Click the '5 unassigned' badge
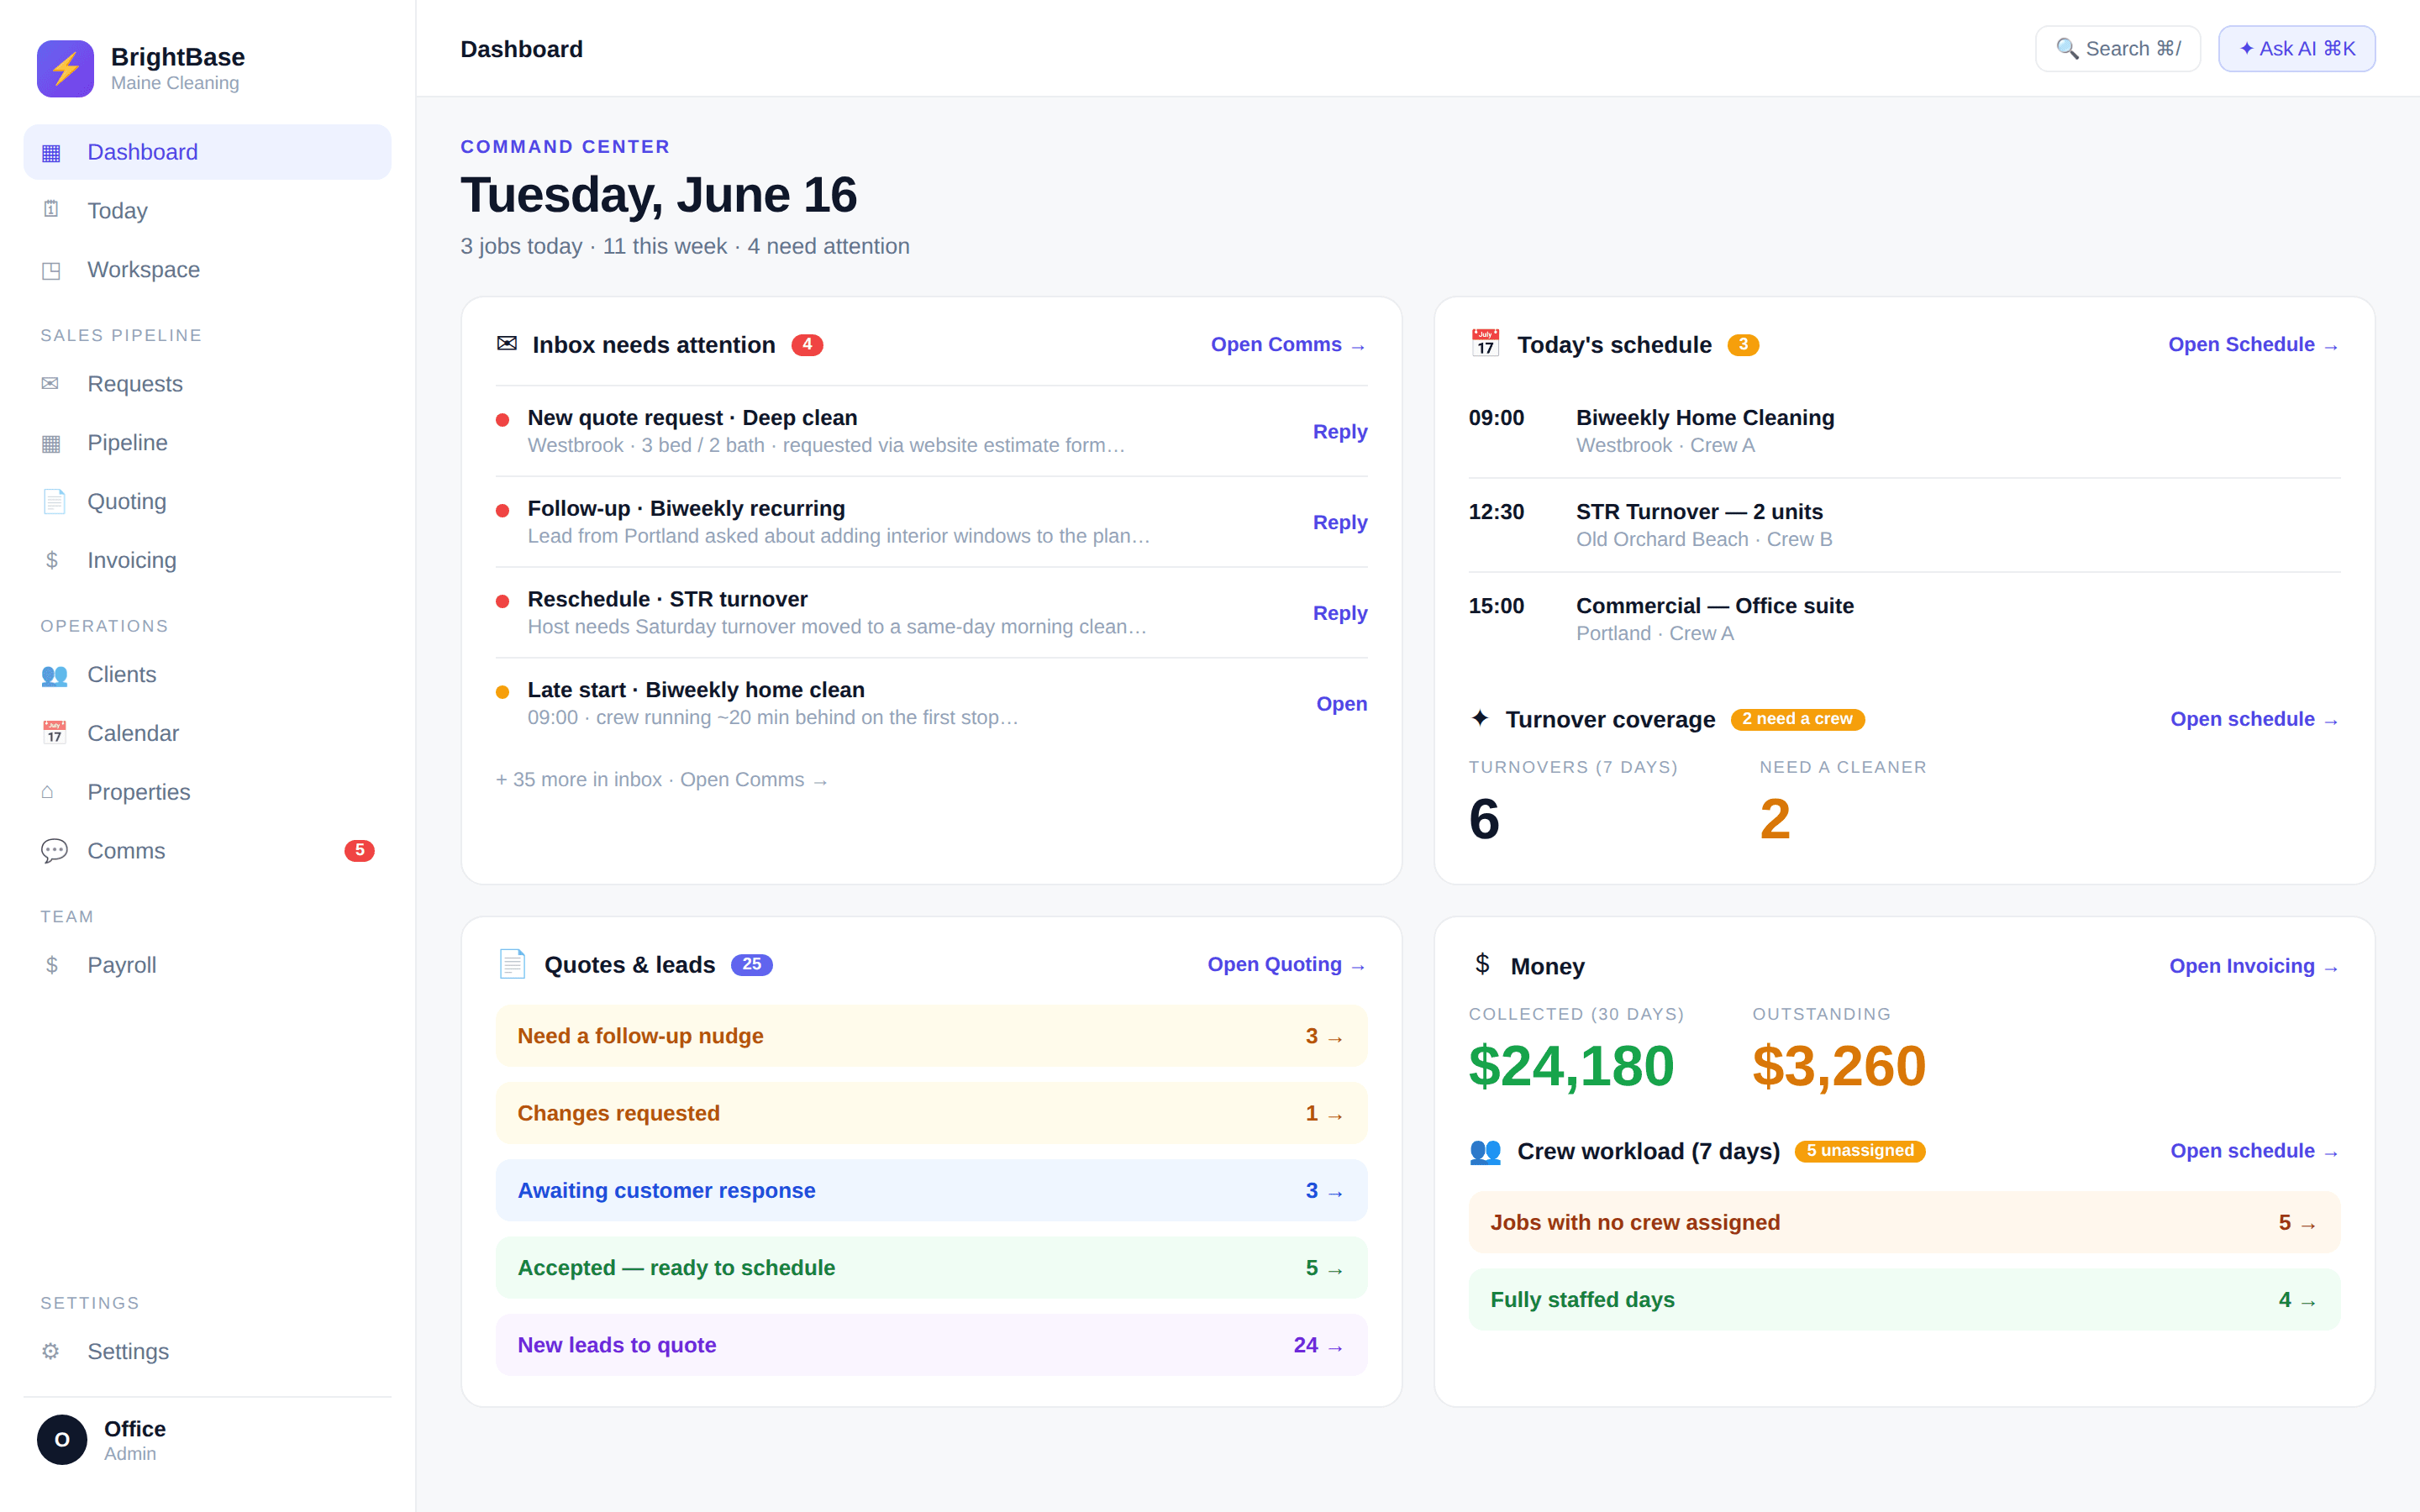The width and height of the screenshot is (2420, 1512). [x=1860, y=1151]
